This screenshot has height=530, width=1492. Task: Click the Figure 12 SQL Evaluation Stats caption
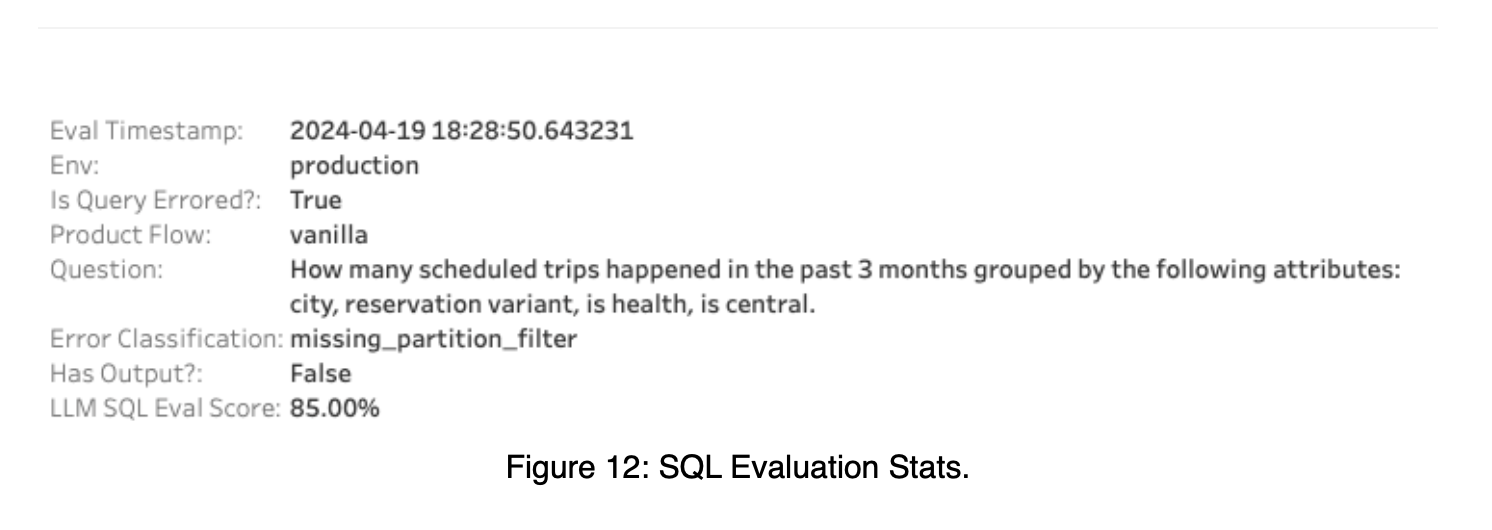(x=737, y=468)
